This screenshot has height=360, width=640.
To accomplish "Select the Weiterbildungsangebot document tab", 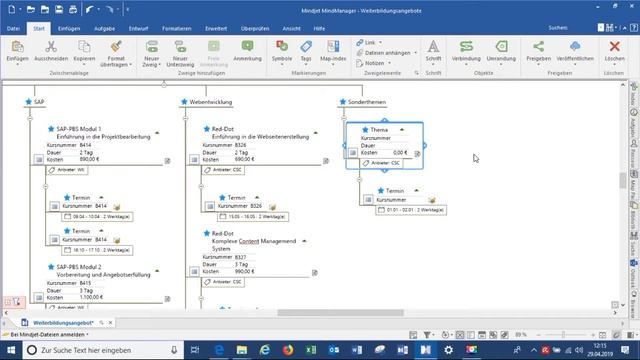I will tap(63, 322).
